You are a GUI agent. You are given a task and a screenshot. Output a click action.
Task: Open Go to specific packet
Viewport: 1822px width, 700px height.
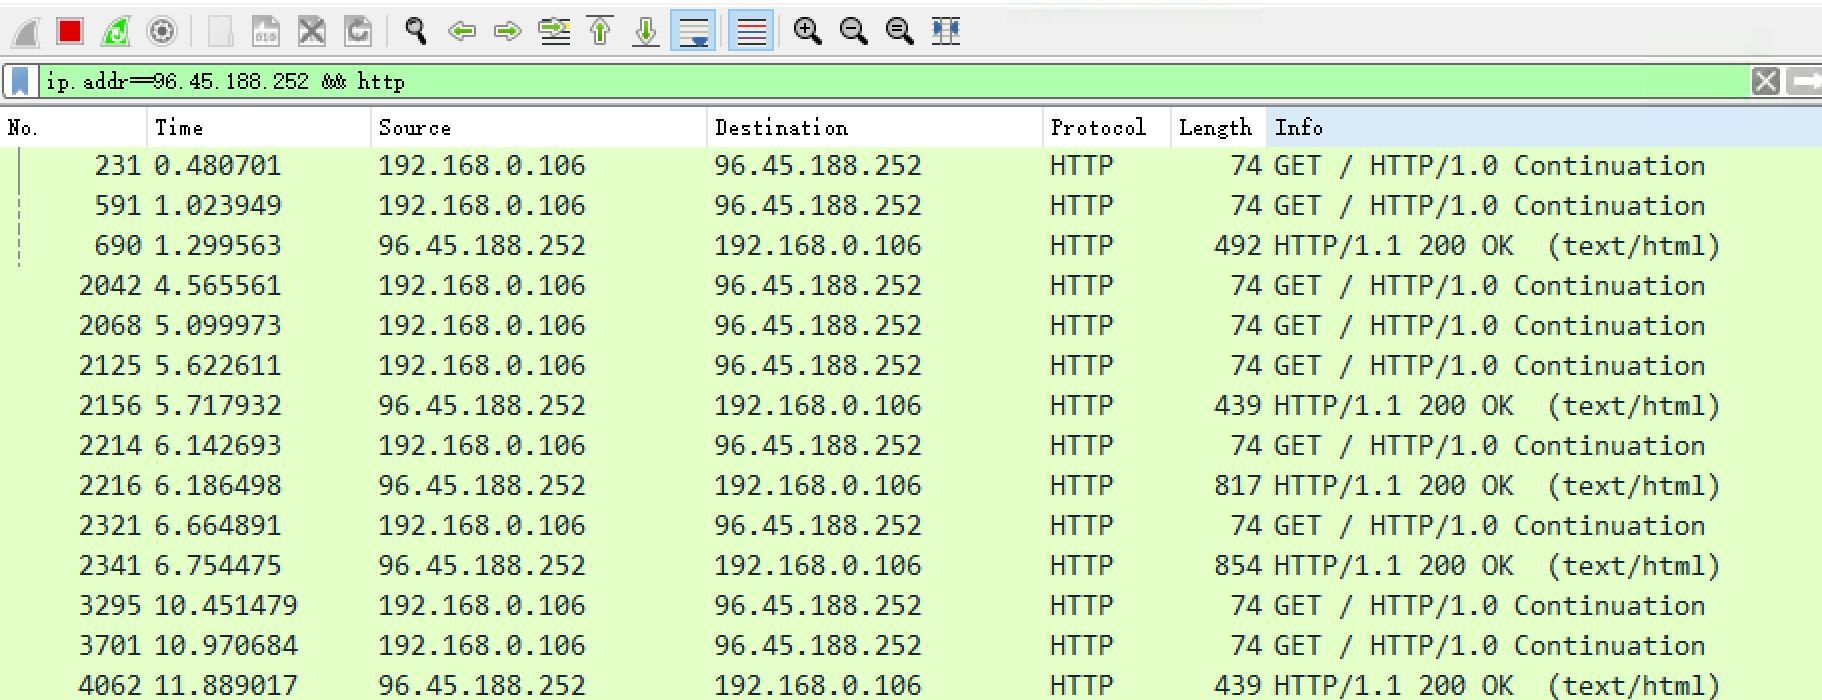point(554,32)
